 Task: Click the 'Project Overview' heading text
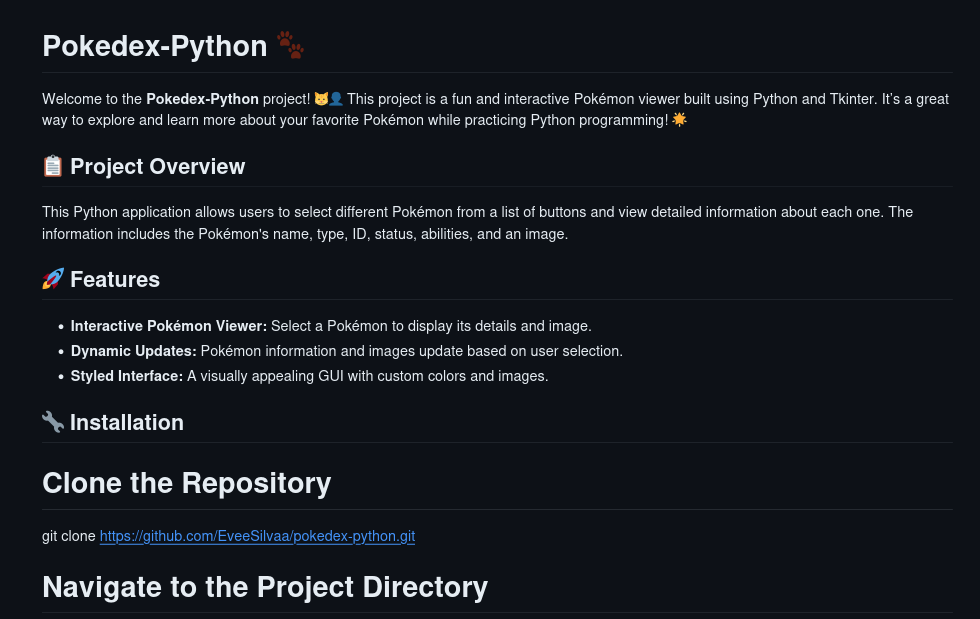(x=158, y=166)
